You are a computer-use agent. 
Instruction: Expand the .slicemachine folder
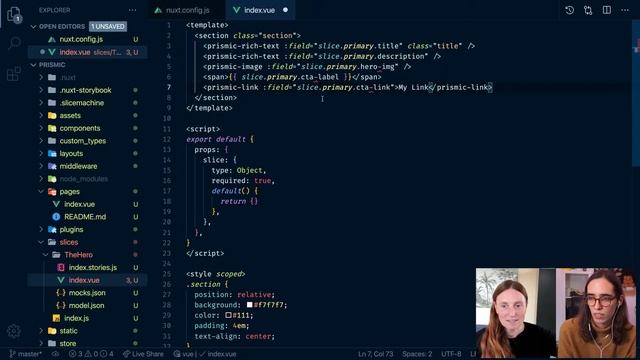click(x=88, y=103)
